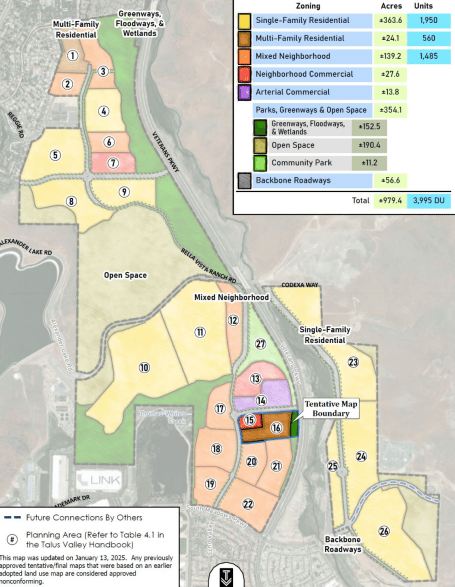The image size is (455, 587).
Task: Click the Multi-Family Residential brown legend swatch
Action: coord(245,39)
